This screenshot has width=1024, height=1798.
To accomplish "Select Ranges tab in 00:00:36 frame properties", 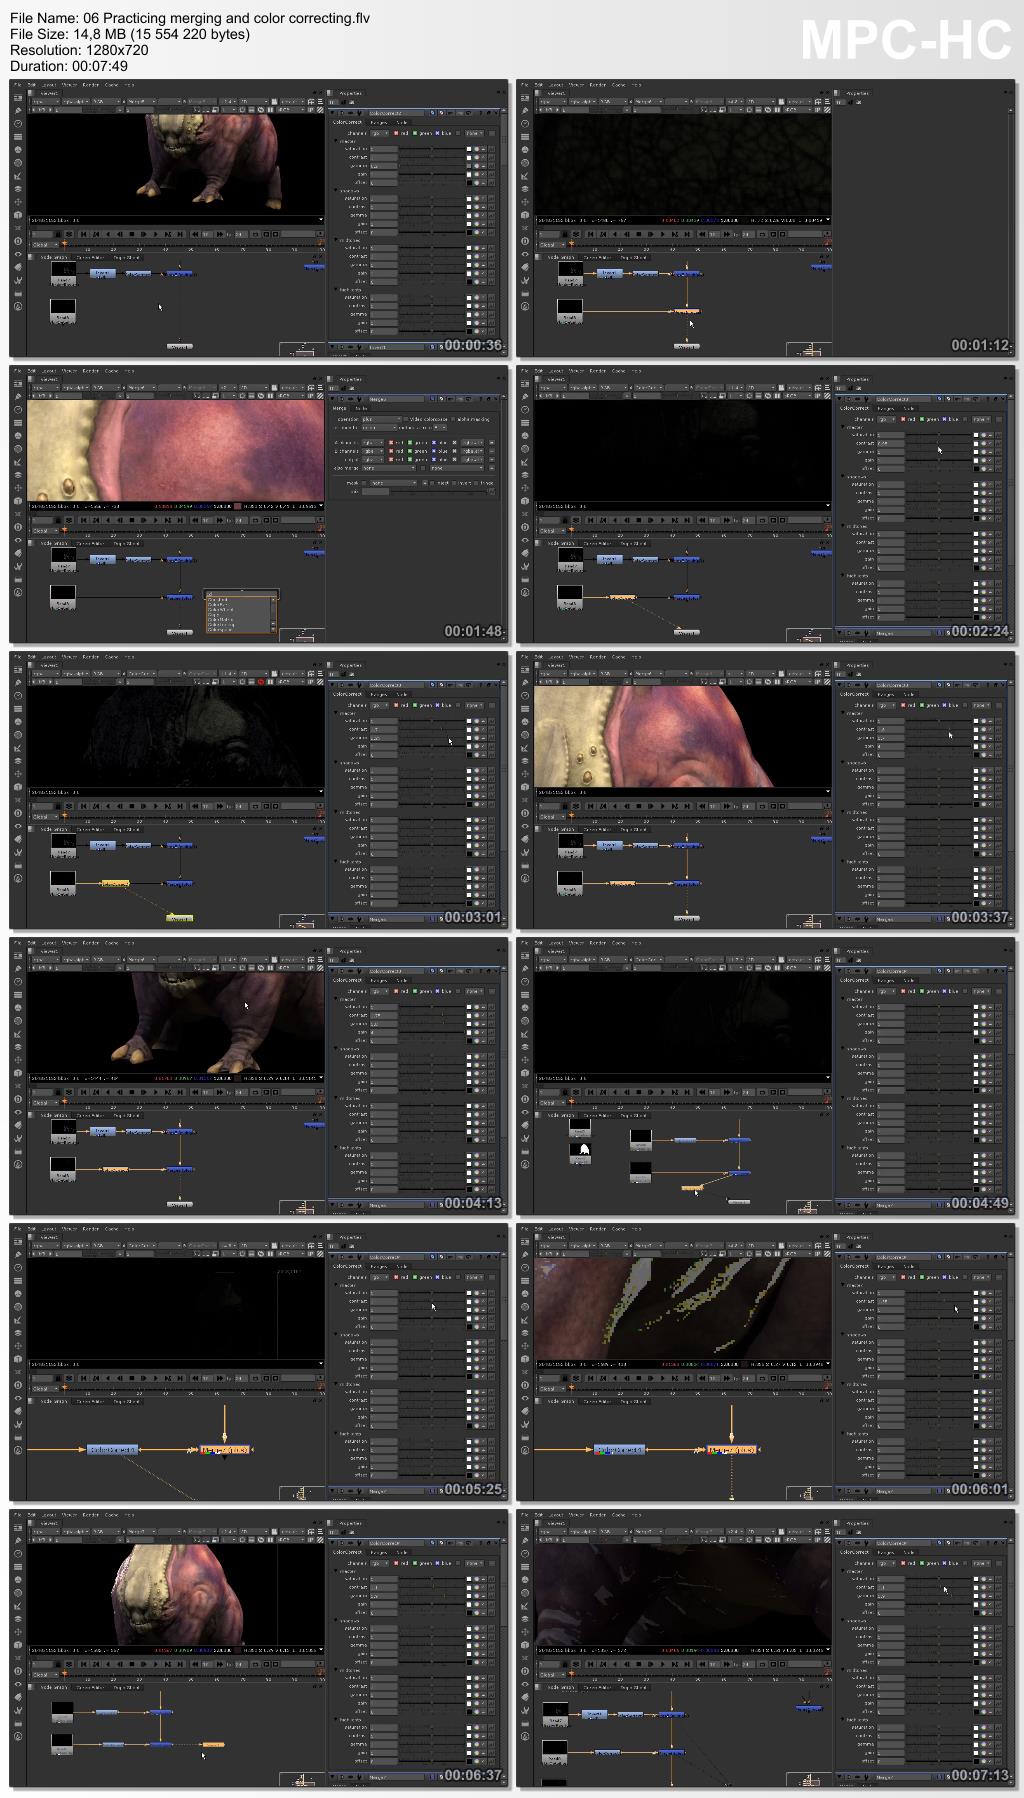I will (x=379, y=123).
